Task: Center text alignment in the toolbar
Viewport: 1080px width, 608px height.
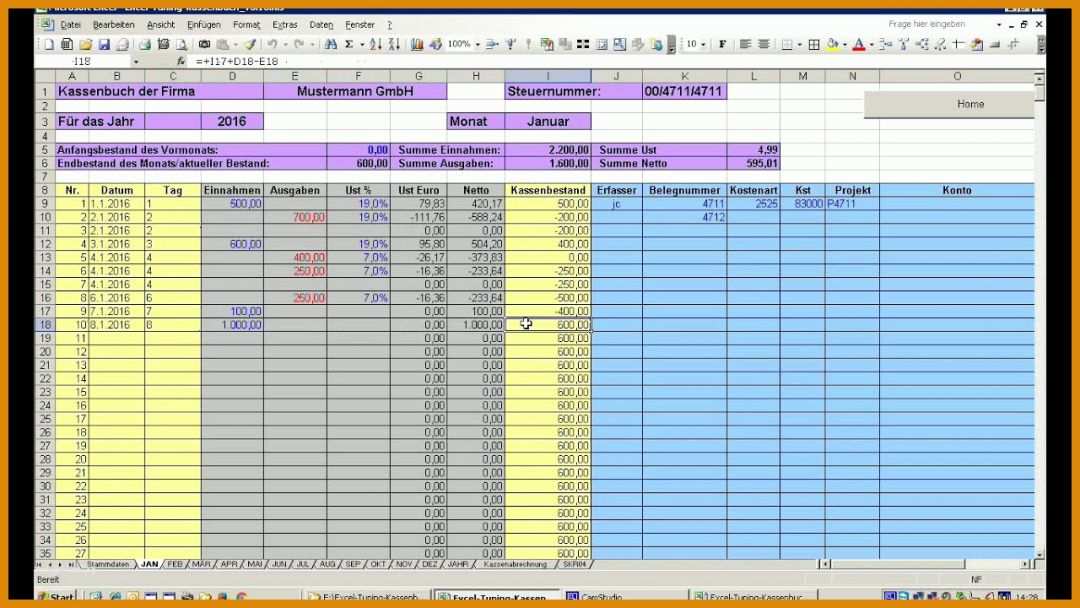Action: coord(764,44)
